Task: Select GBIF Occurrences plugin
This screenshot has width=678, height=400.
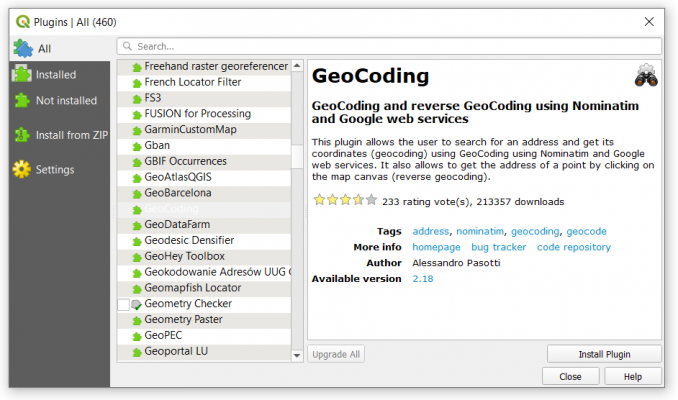Action: pos(204,161)
